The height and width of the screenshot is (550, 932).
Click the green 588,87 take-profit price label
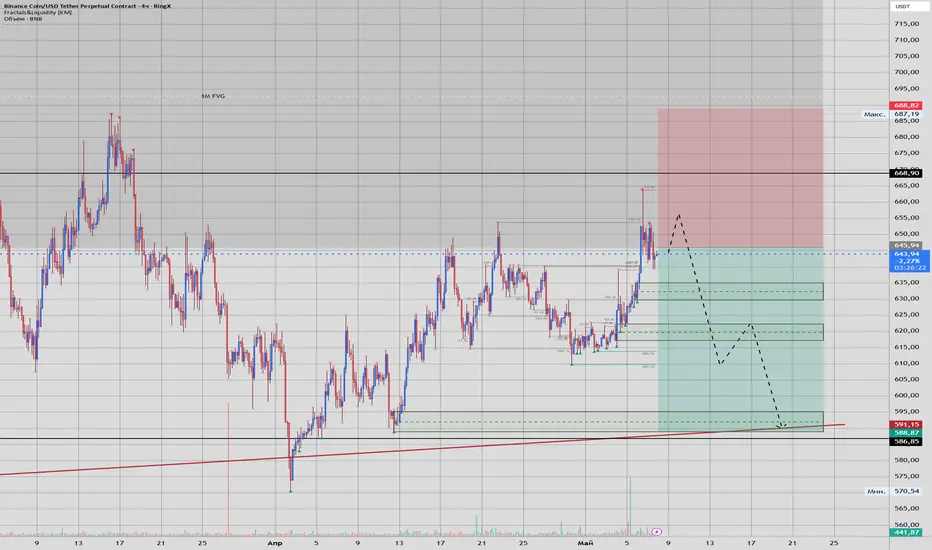coord(906,433)
